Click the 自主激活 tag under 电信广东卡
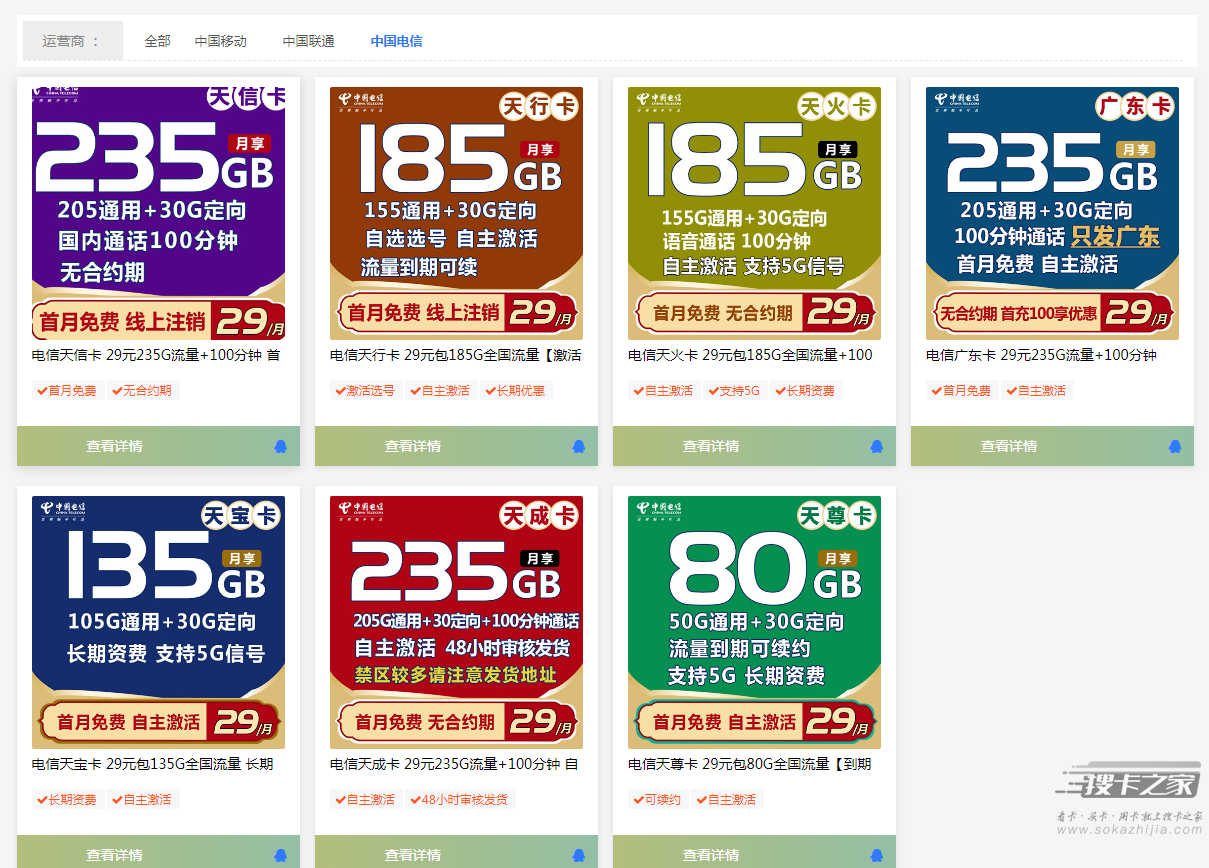 click(x=1036, y=391)
